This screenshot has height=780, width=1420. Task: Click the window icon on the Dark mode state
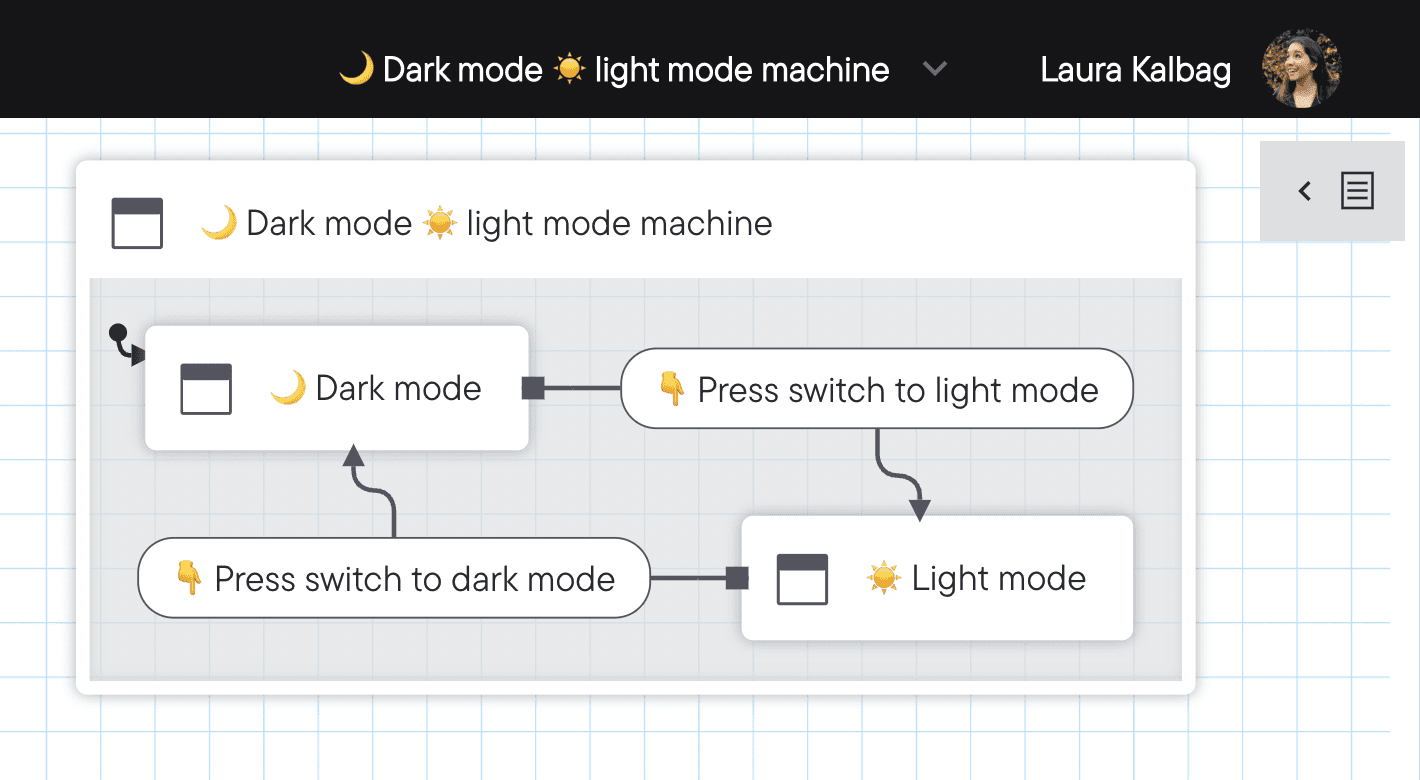pyautogui.click(x=206, y=388)
